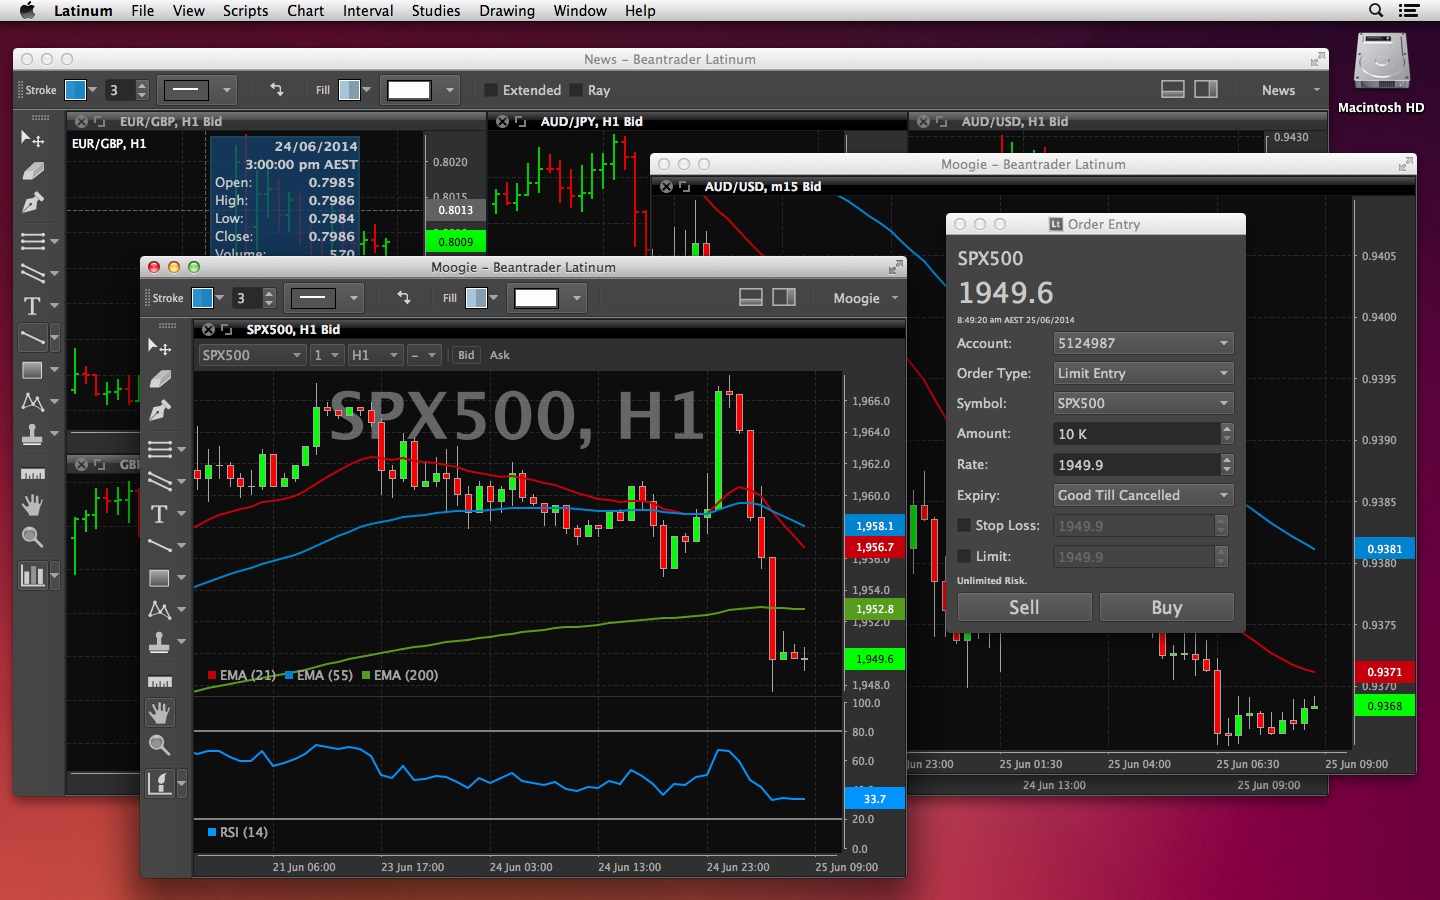The height and width of the screenshot is (900, 1440).
Task: Open the Symbol dropdown in Order Entry
Action: pyautogui.click(x=1143, y=403)
